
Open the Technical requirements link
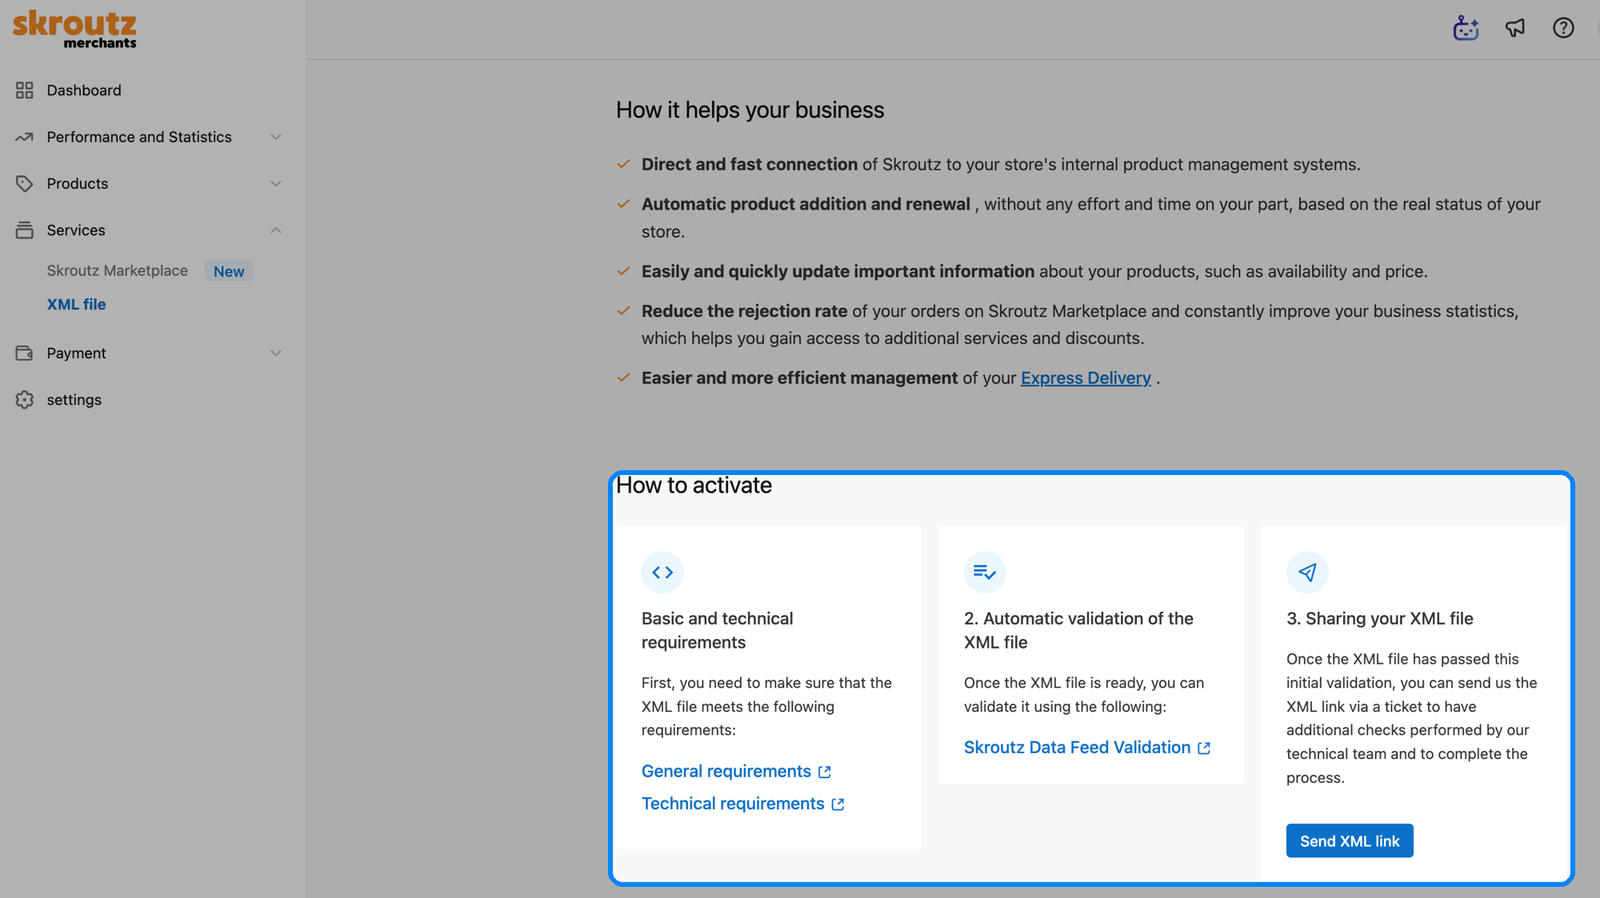(x=733, y=803)
